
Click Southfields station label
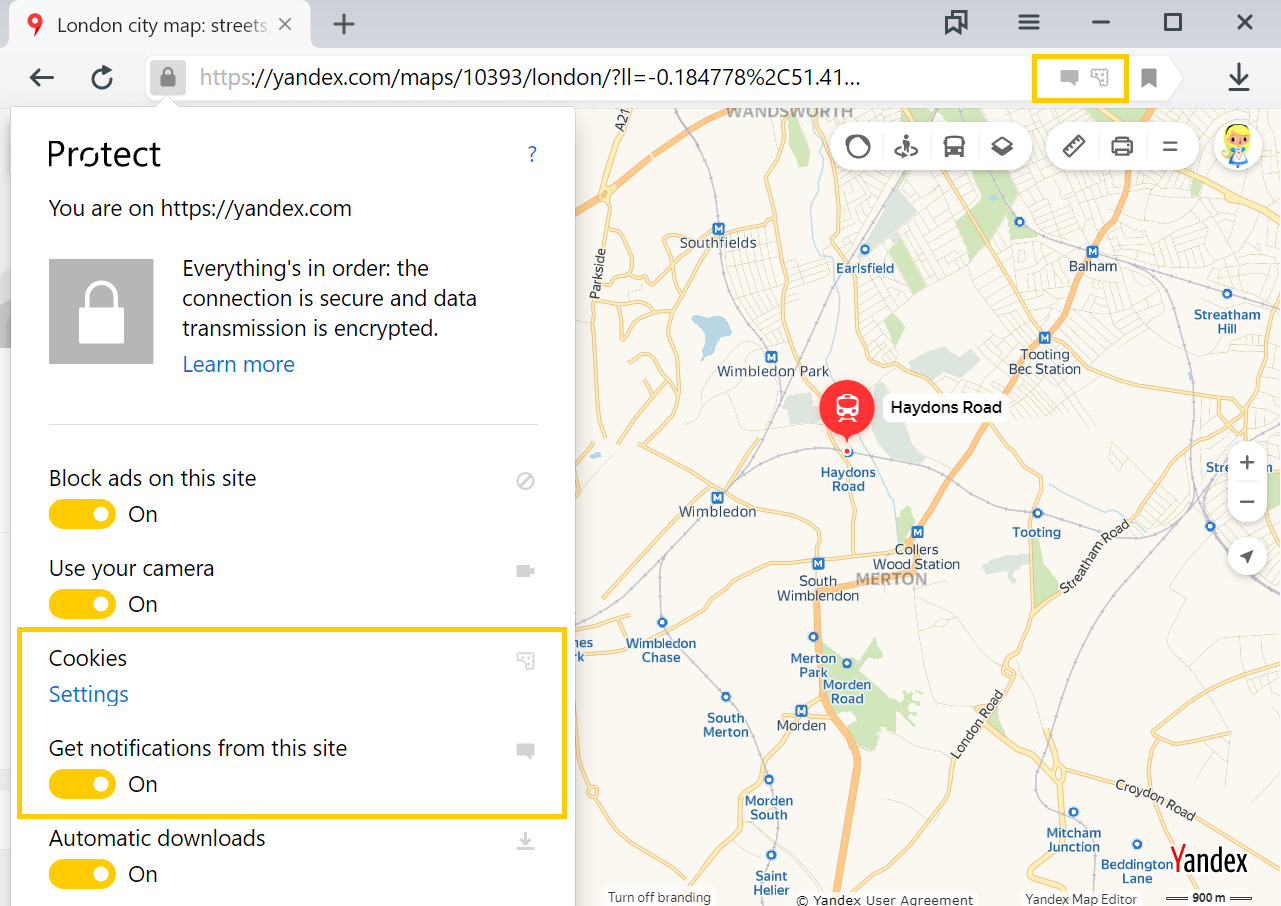(x=718, y=243)
